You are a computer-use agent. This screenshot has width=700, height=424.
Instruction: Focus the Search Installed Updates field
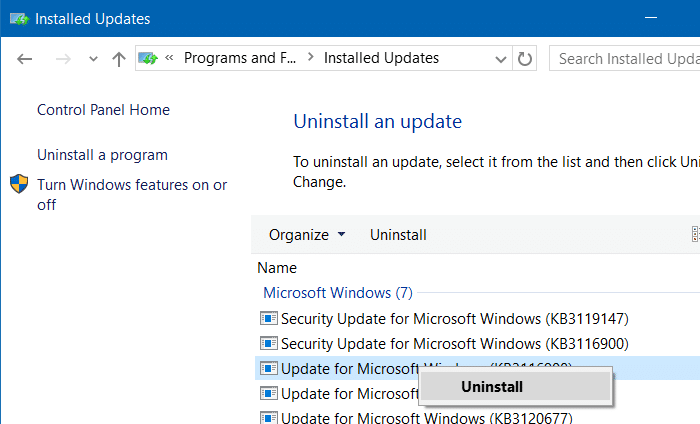625,58
